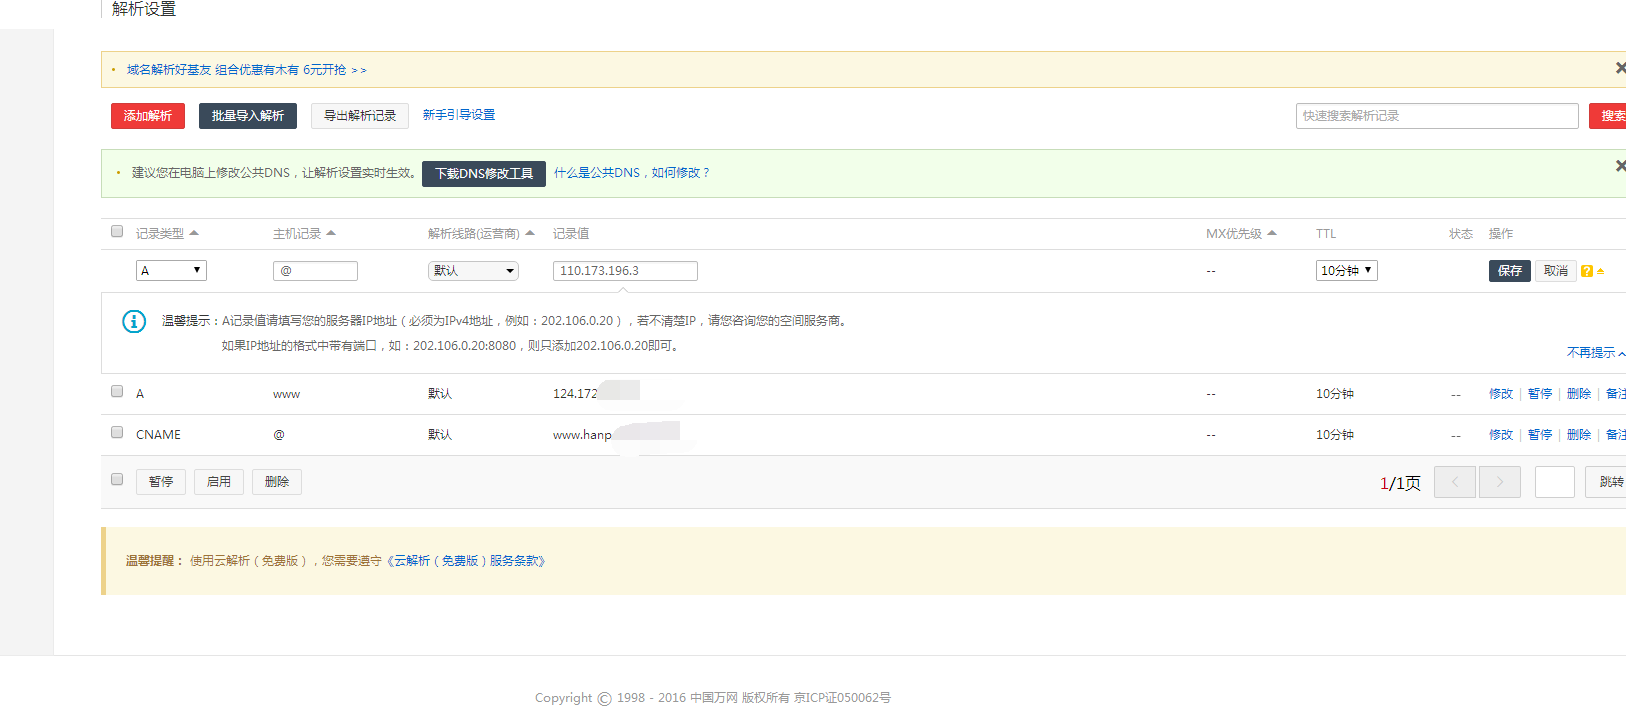
Task: Click the quick search records input field
Action: coord(1436,116)
